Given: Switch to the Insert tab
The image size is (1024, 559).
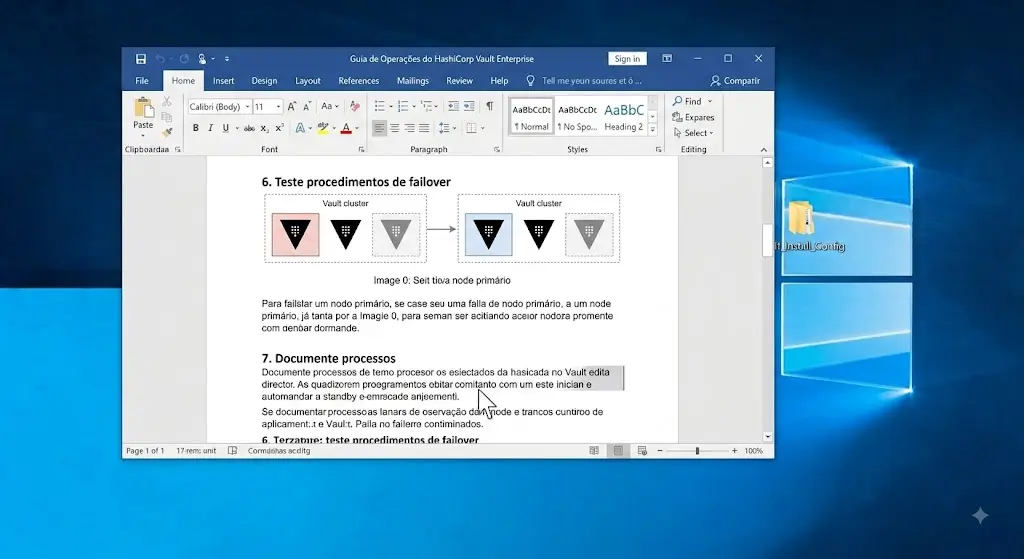Looking at the screenshot, I should pos(223,81).
